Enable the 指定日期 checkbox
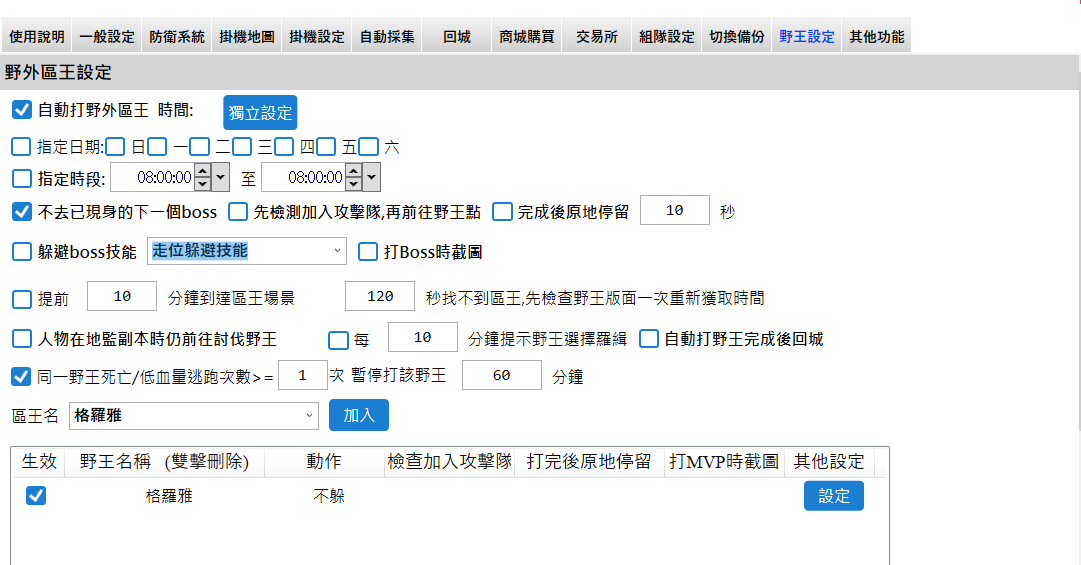 (21, 147)
